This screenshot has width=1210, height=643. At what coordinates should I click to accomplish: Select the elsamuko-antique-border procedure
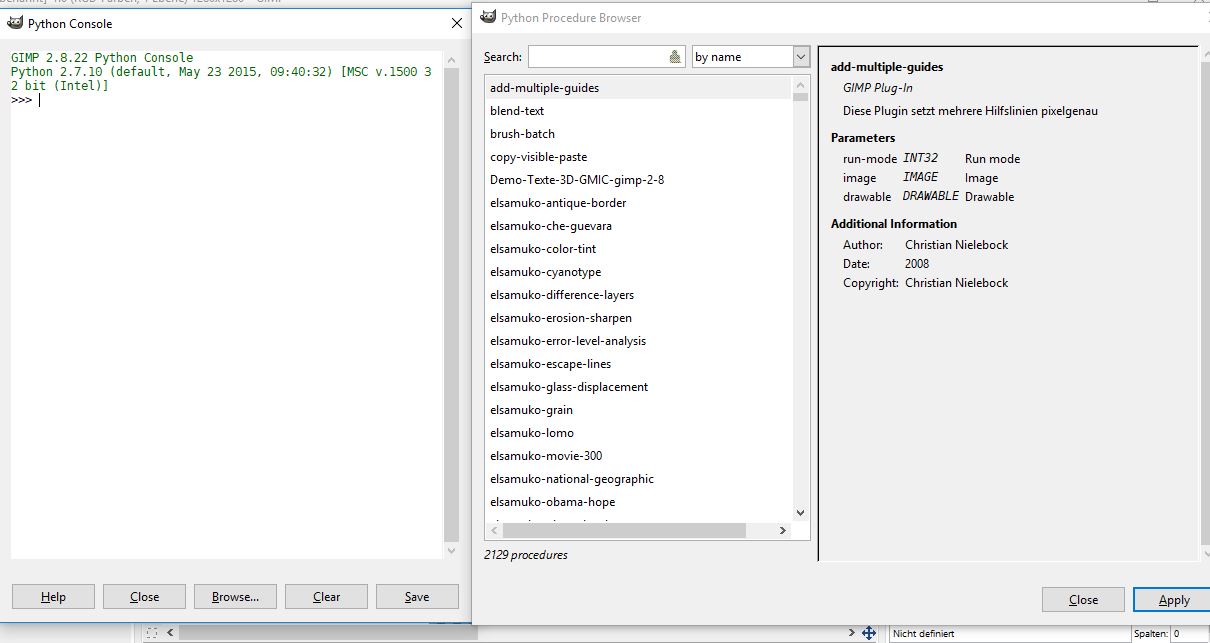[x=639, y=203]
